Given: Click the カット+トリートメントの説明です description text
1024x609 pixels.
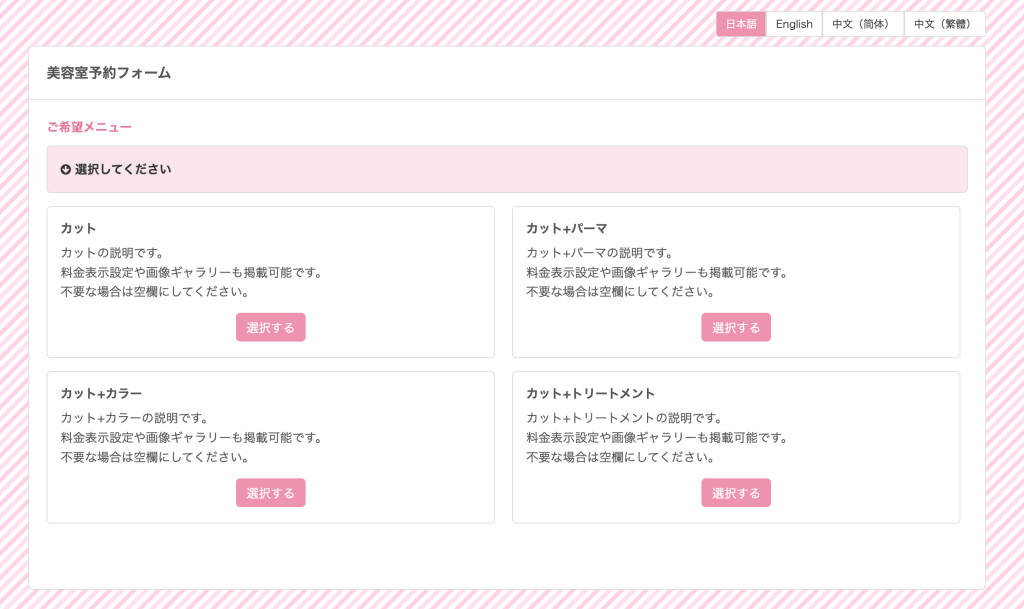Looking at the screenshot, I should [x=624, y=418].
